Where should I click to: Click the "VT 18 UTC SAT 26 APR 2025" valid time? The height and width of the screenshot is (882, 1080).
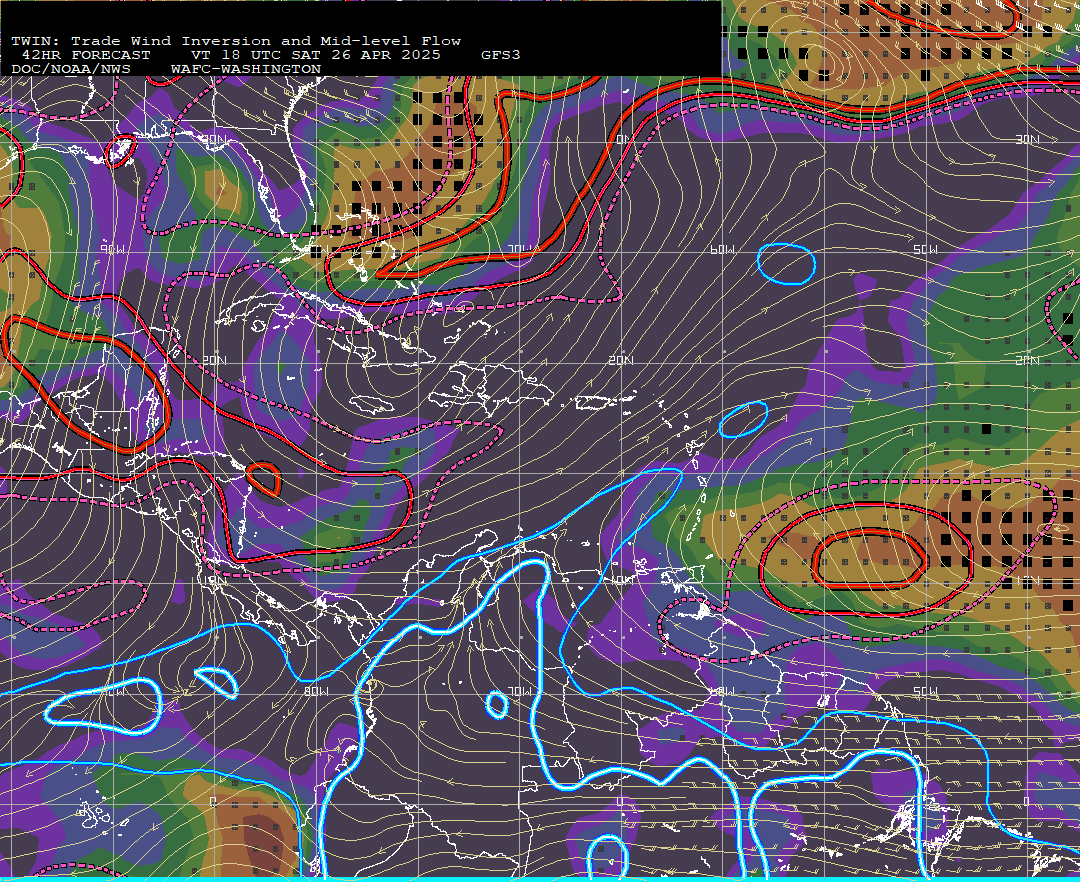315,55
